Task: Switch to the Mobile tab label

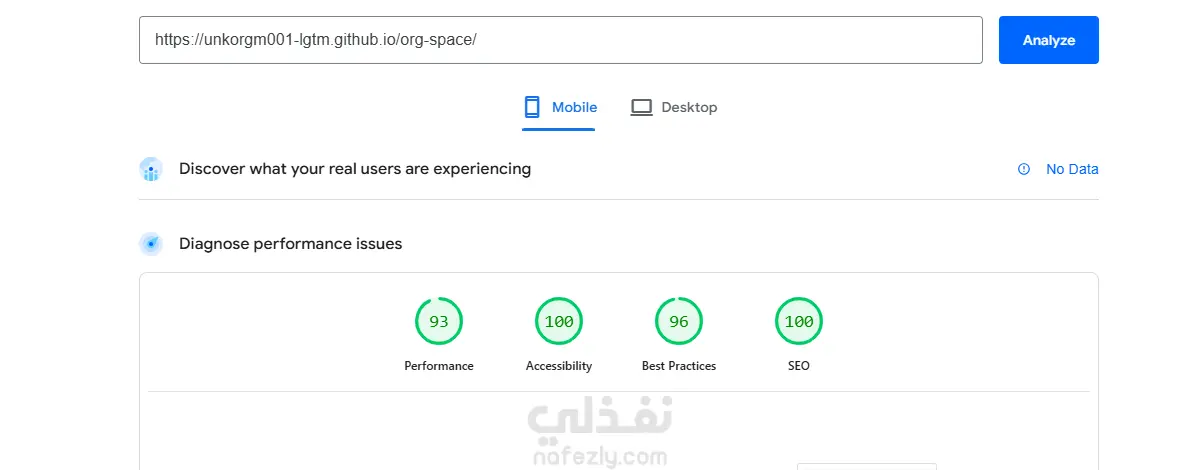Action: (574, 107)
